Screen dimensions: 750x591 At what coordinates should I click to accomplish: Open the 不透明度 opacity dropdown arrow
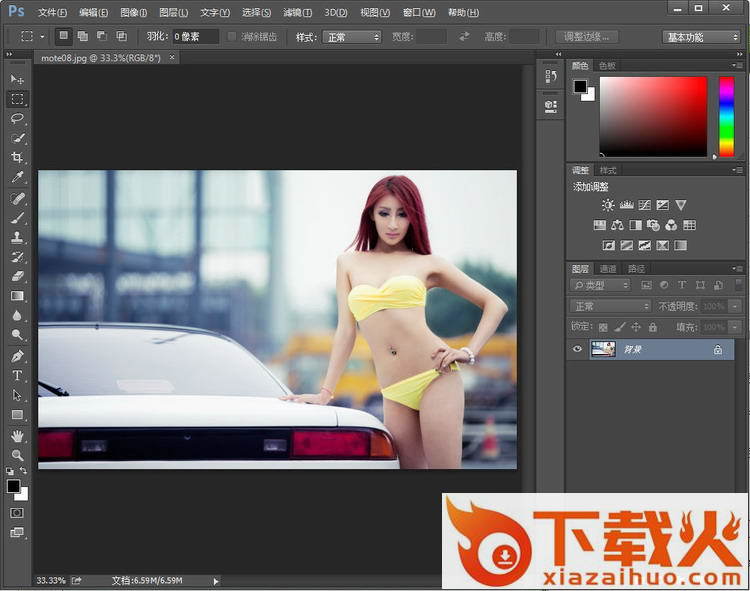[x=735, y=306]
